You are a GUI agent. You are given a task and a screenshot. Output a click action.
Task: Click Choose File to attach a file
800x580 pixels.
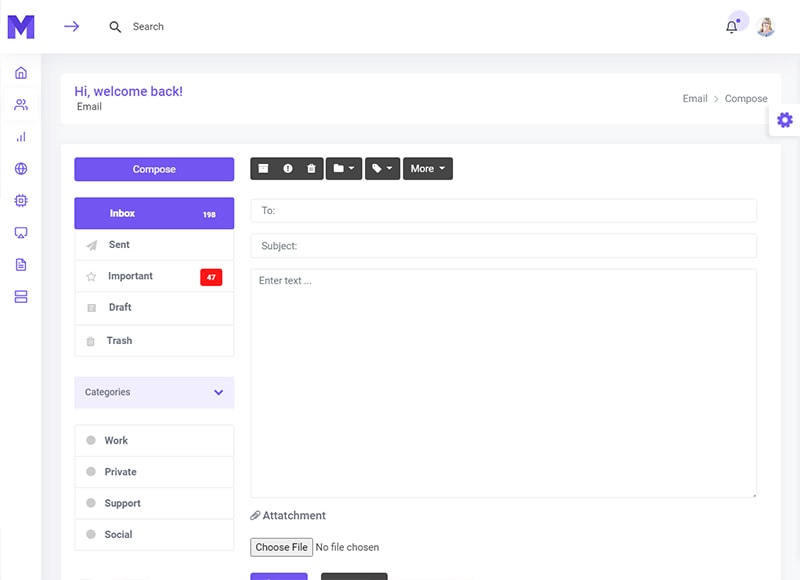281,547
